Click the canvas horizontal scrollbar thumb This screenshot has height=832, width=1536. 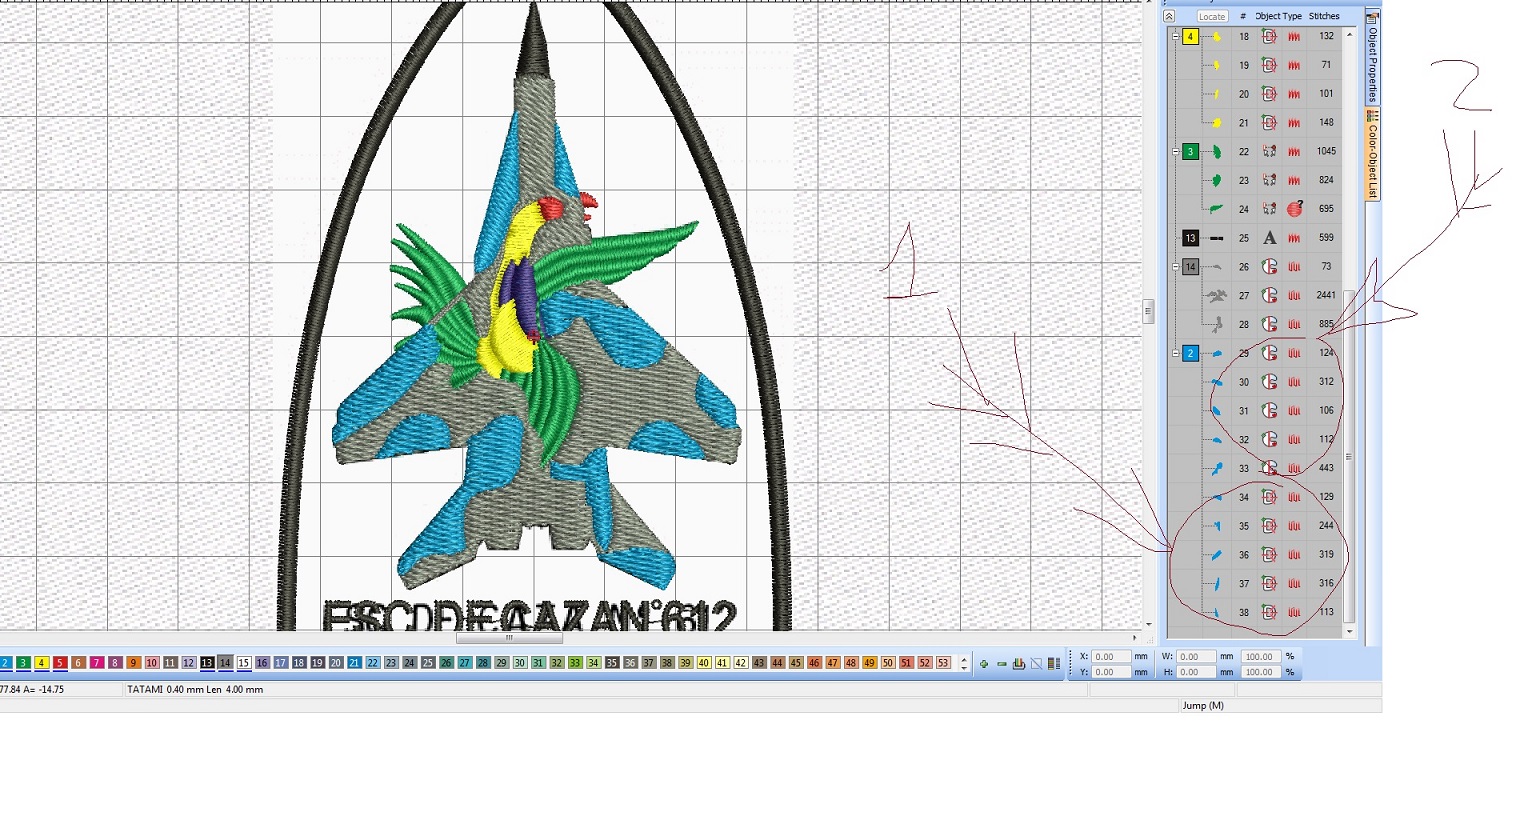click(x=509, y=638)
